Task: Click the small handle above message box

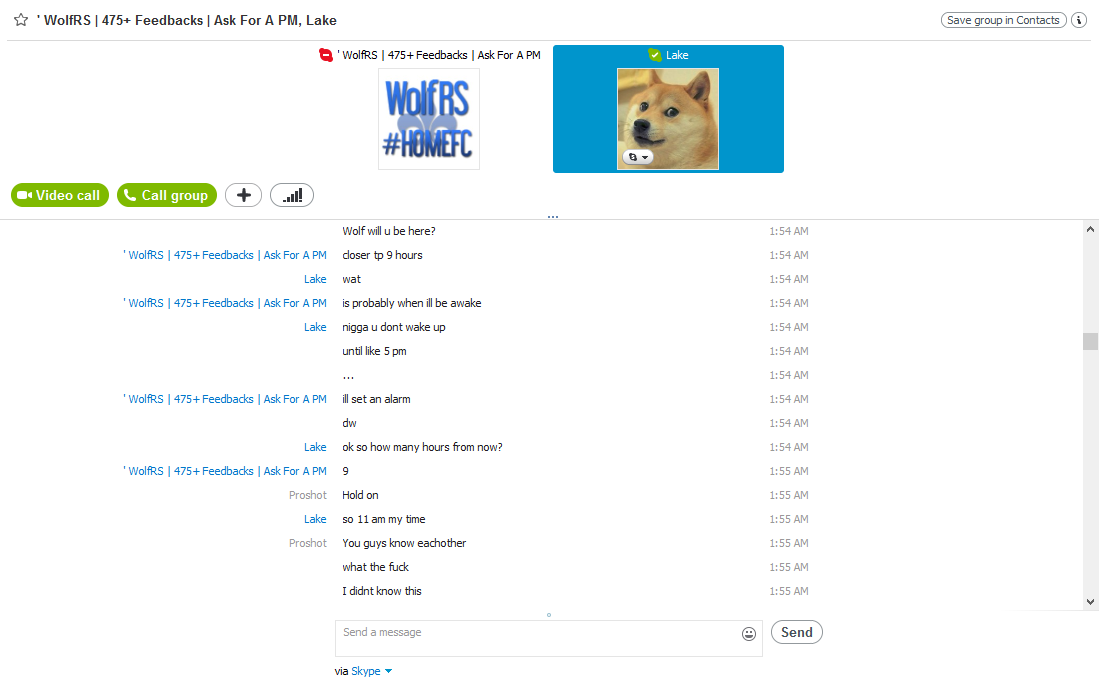Action: [549, 615]
